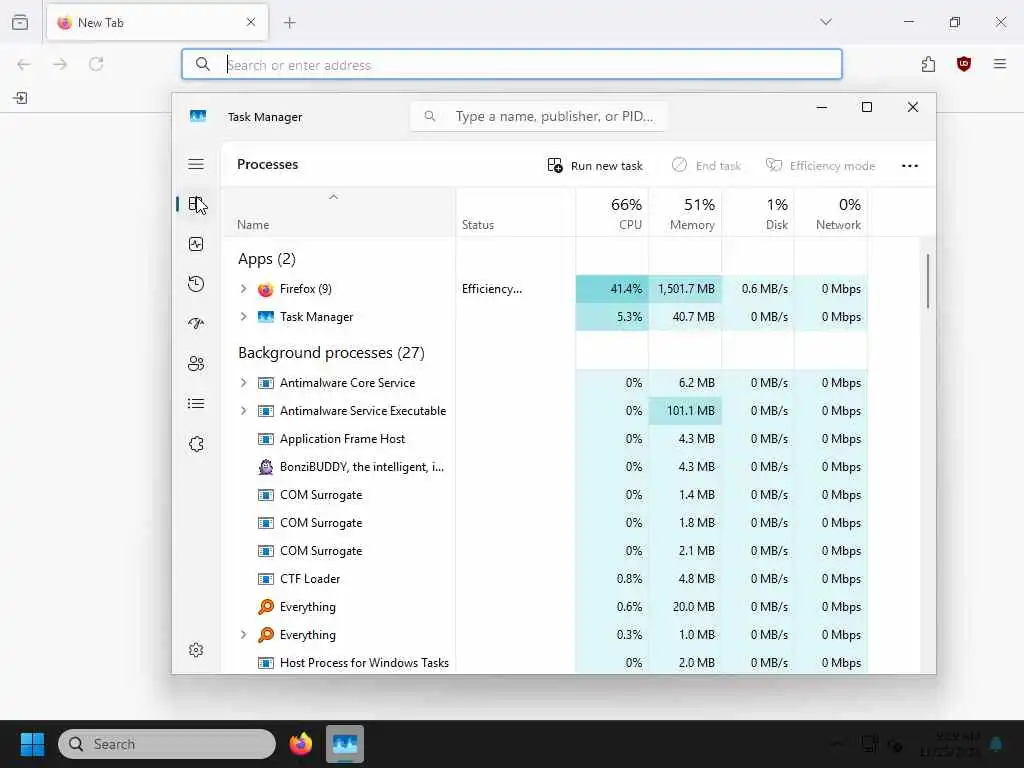Viewport: 1024px width, 768px height.
Task: Click the Processes list vertical scrollbar
Action: [x=927, y=281]
